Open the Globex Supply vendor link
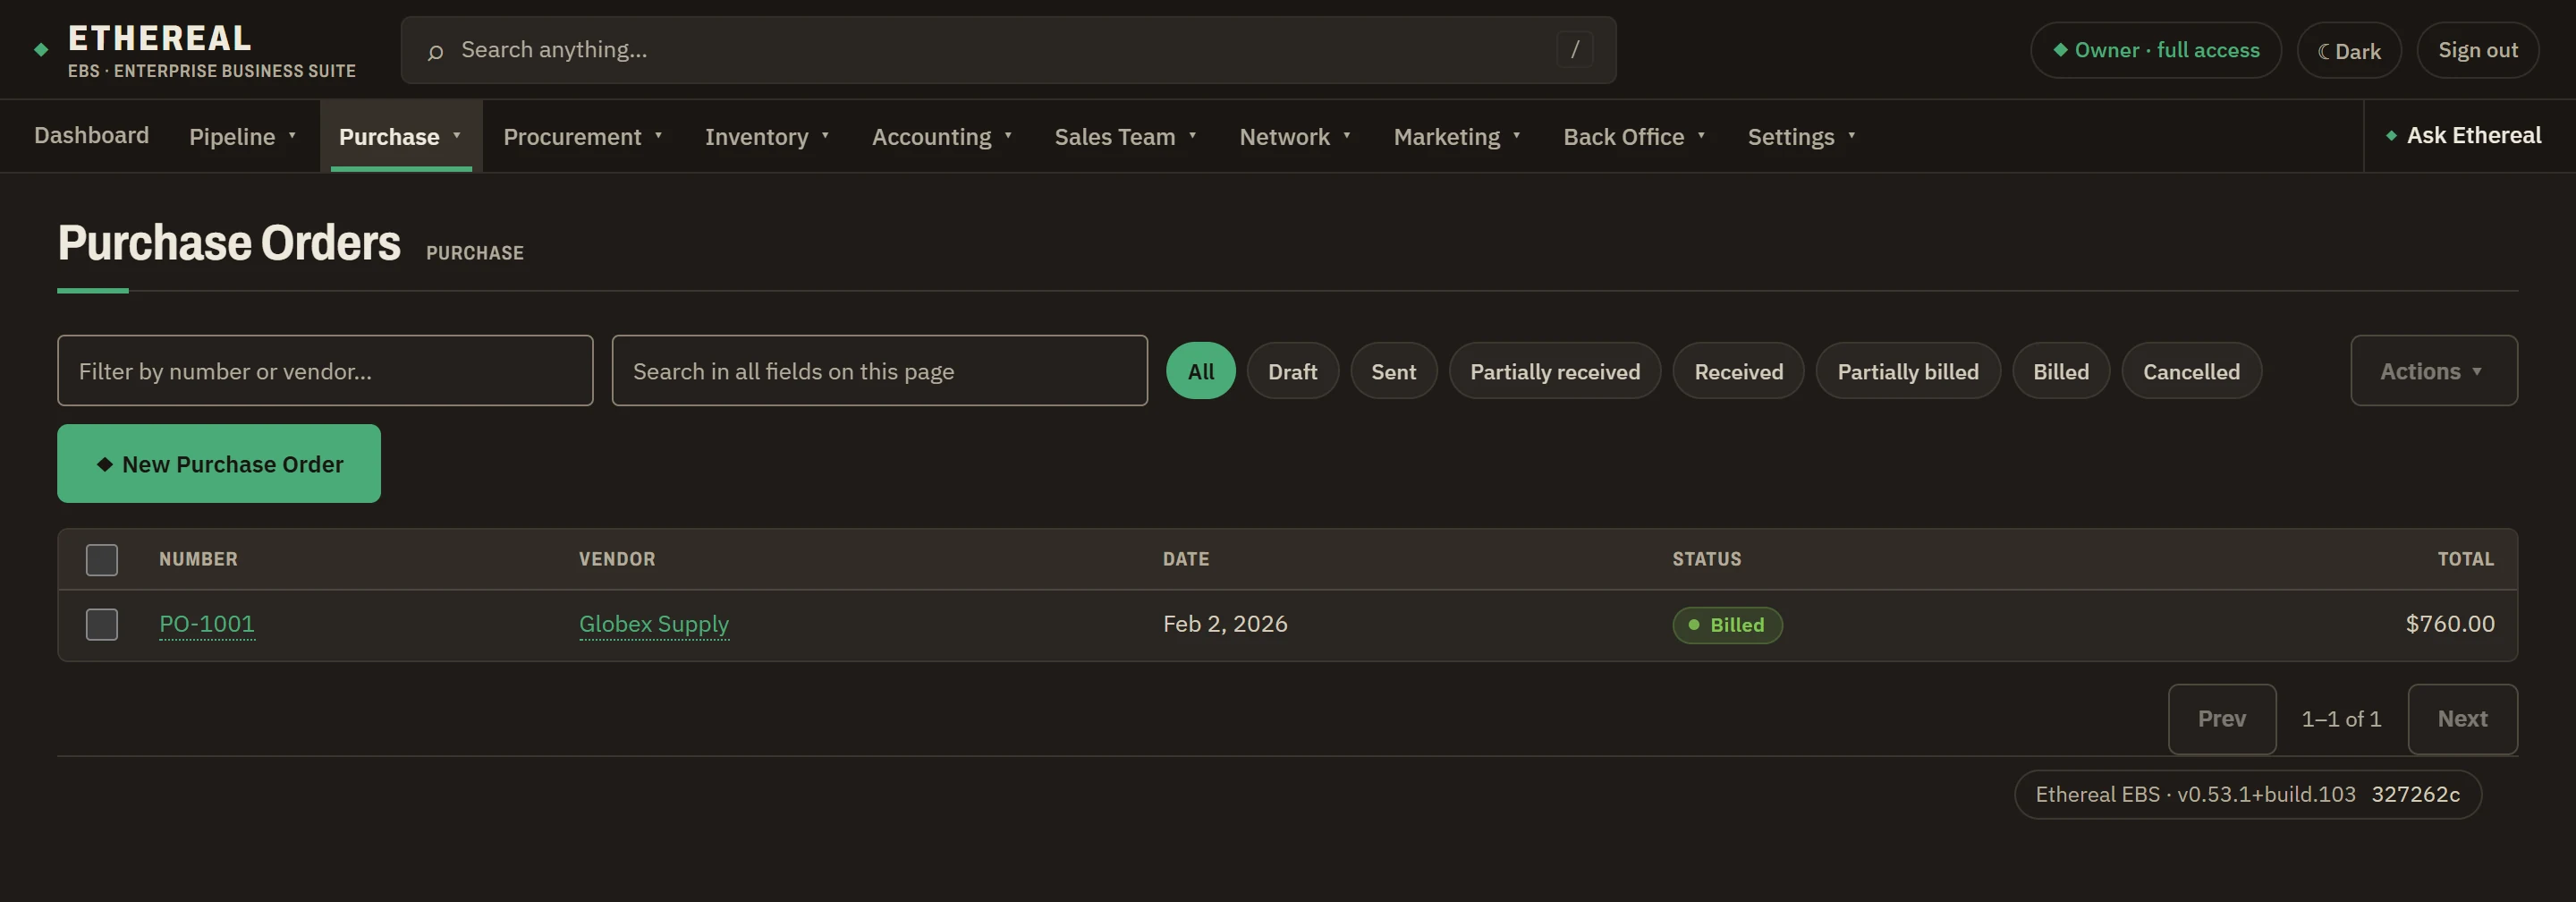This screenshot has height=902, width=2576. [654, 624]
